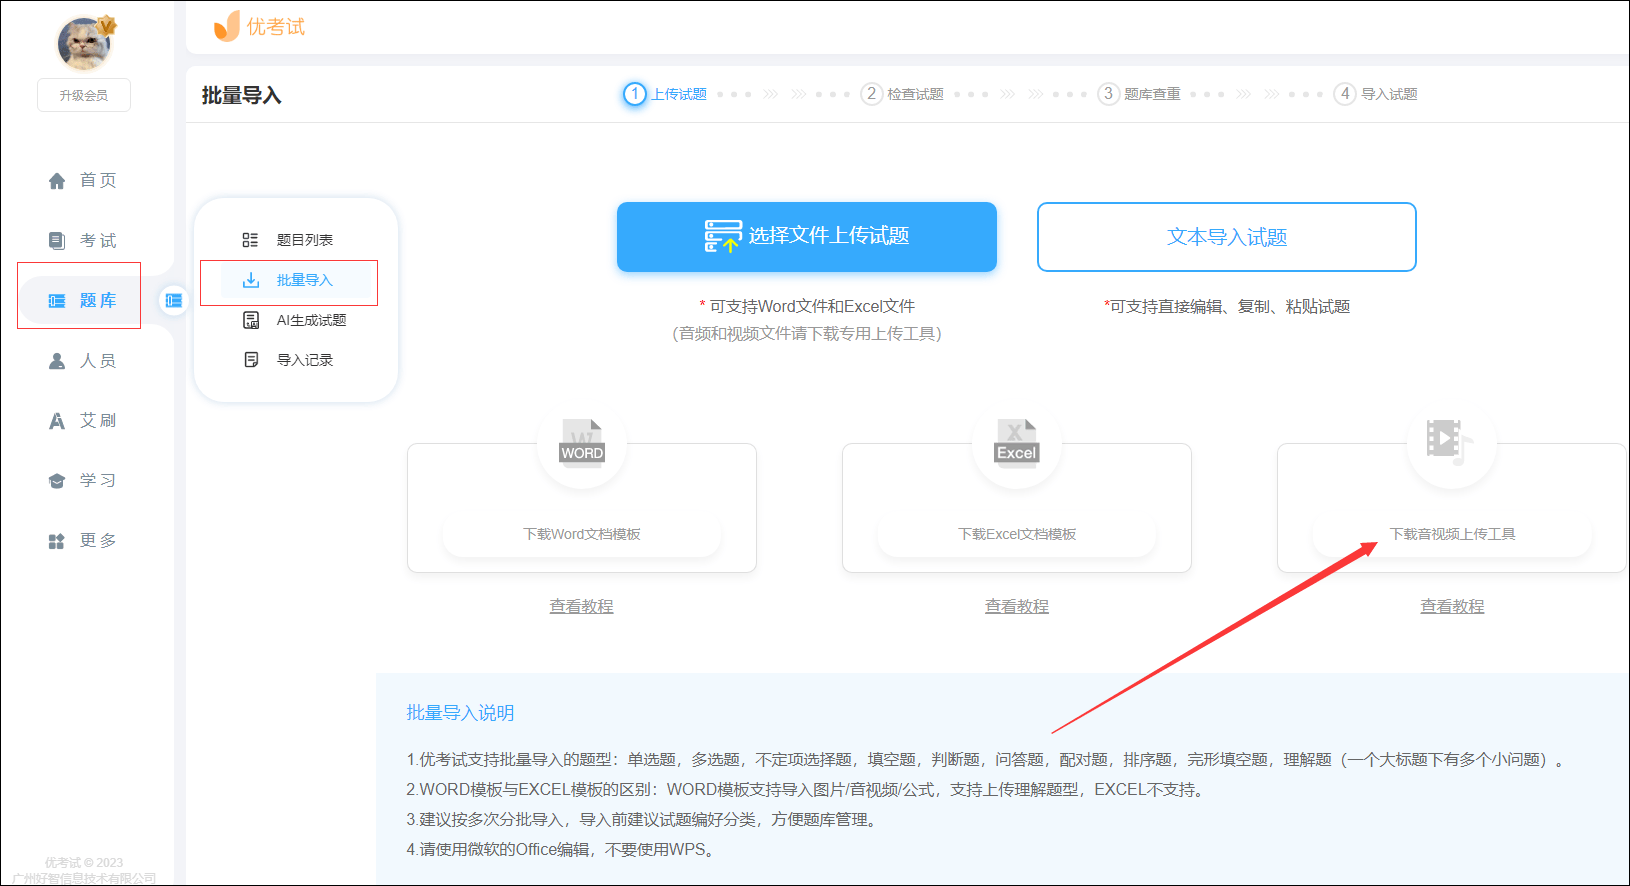Click the note about 音频和视频文件 upload tool
Image resolution: width=1630 pixels, height=886 pixels.
click(807, 334)
